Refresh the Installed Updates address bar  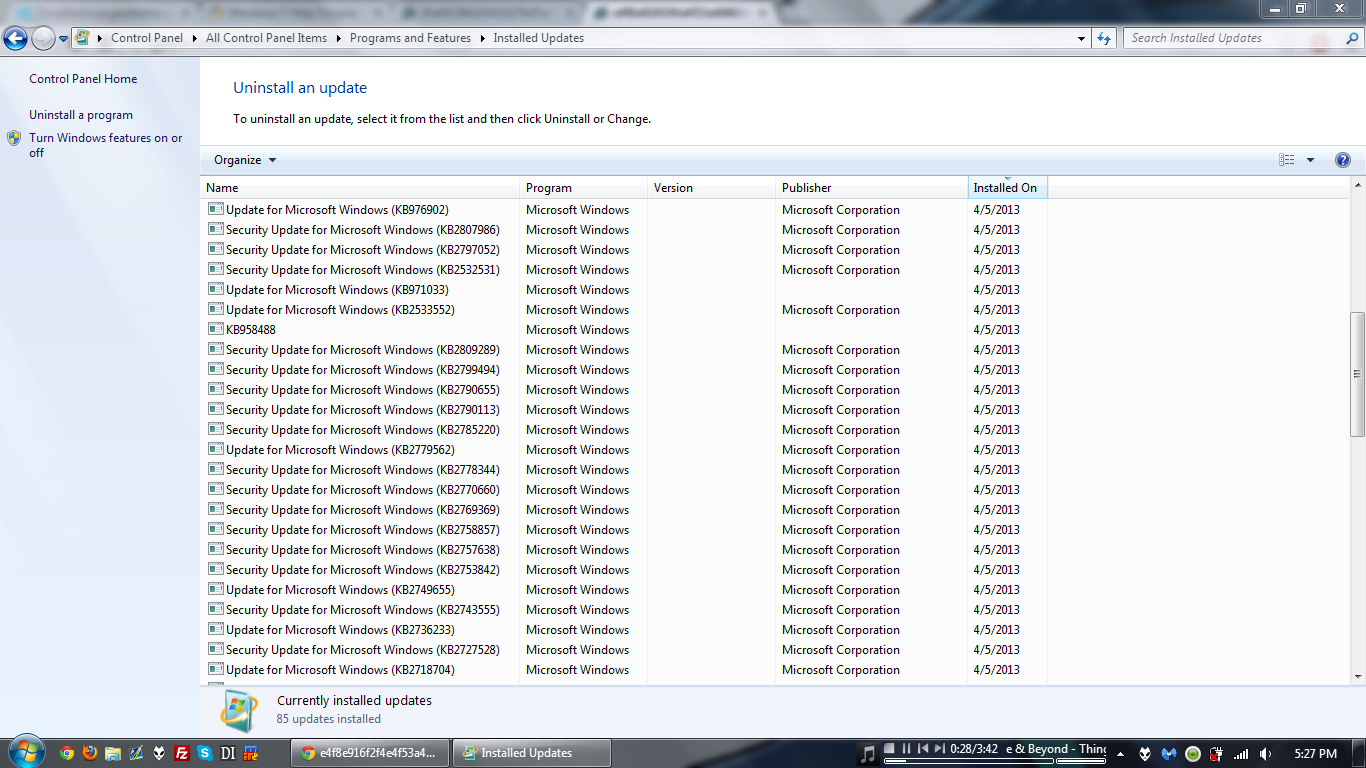pyautogui.click(x=1104, y=38)
